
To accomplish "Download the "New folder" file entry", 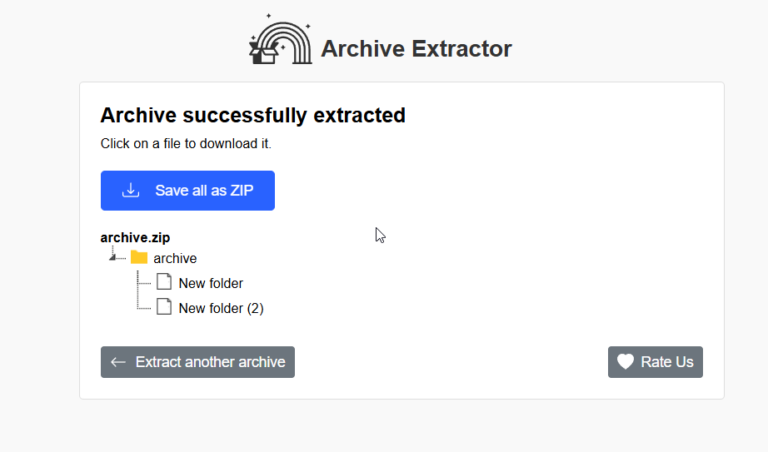I will (x=210, y=283).
